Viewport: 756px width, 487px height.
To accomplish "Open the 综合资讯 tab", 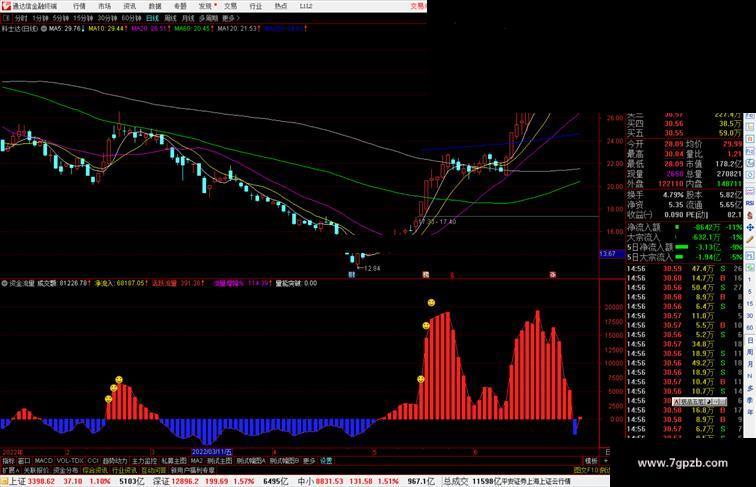I will [x=95, y=470].
